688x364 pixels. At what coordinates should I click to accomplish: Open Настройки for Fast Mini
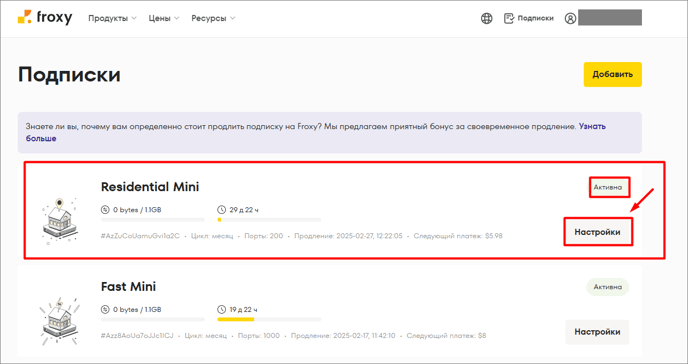597,332
